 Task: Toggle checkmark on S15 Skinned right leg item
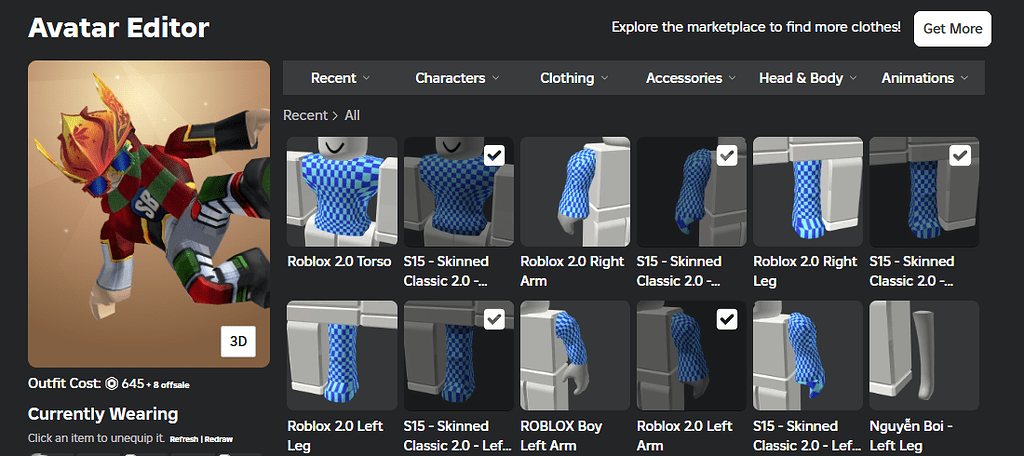point(959,155)
